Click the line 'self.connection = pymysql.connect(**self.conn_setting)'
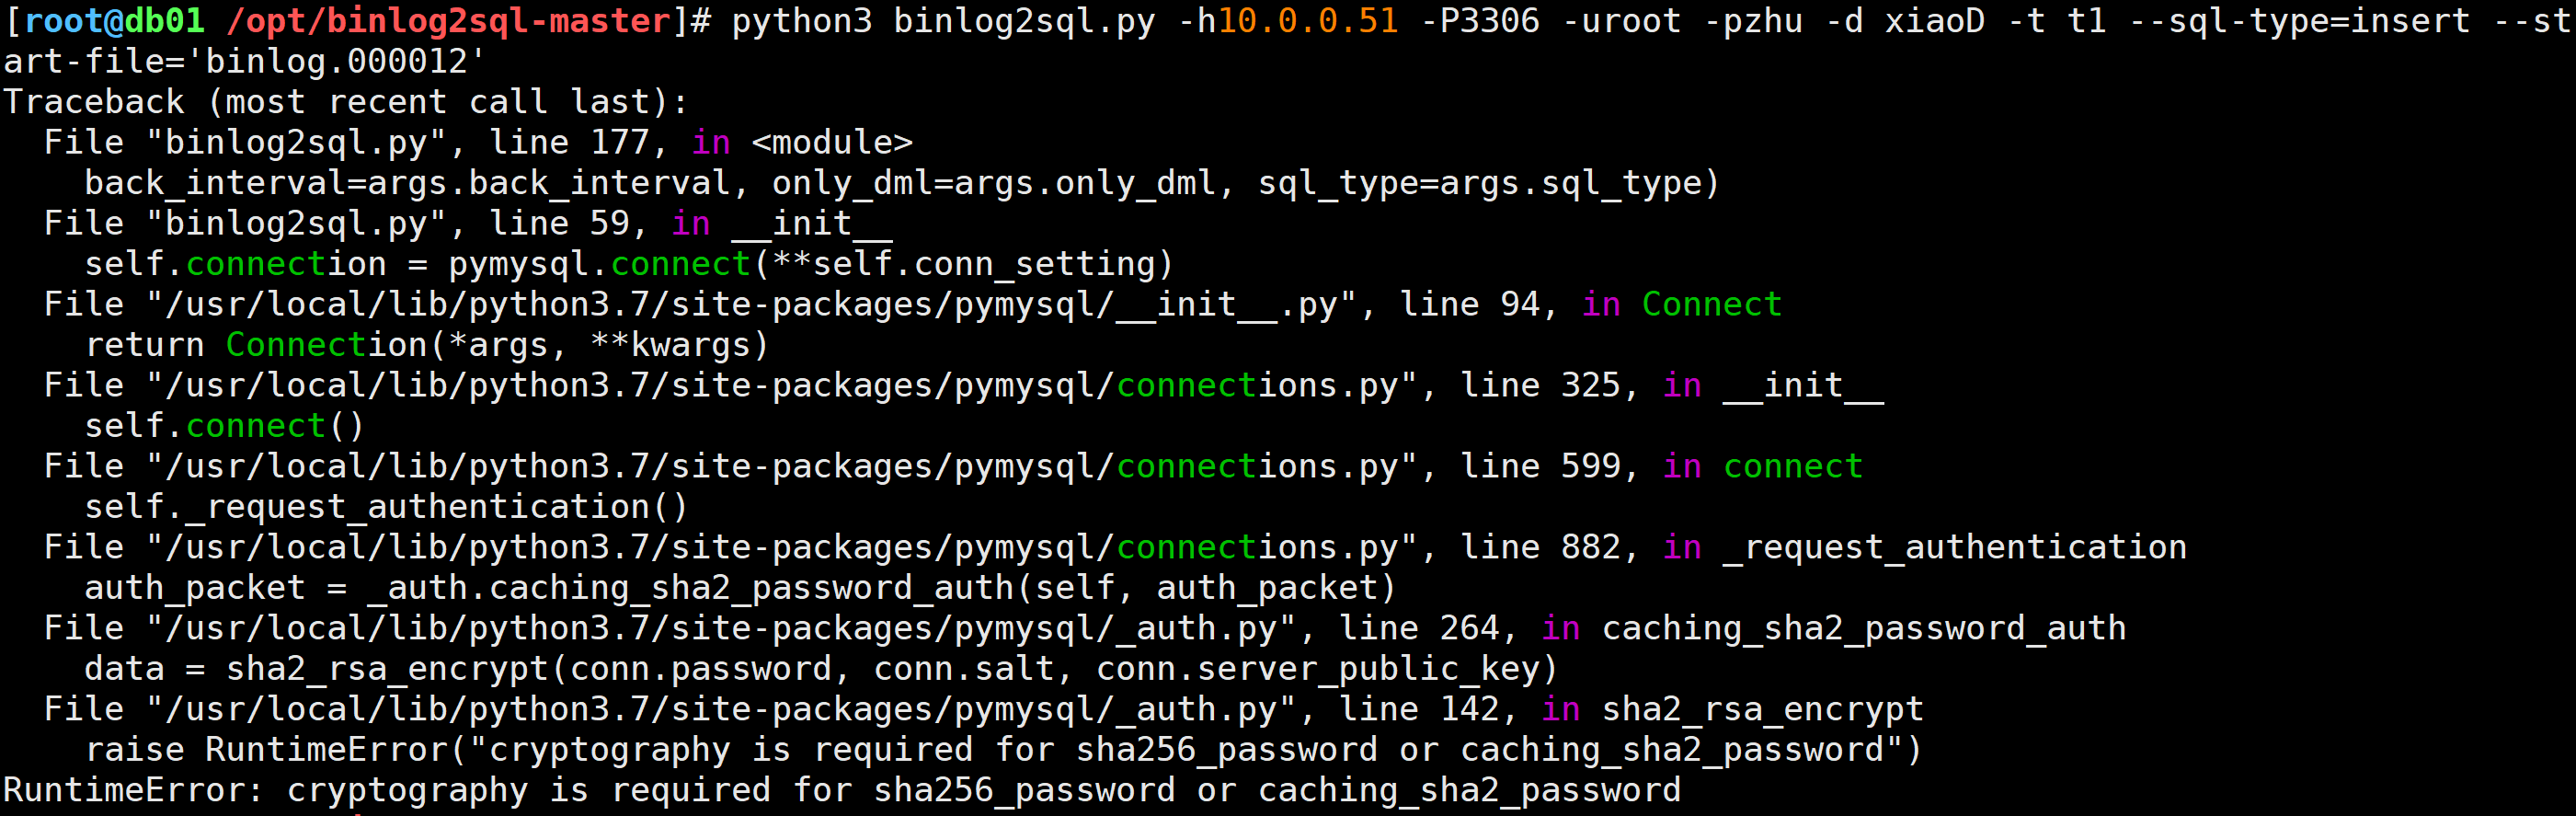Screen dimensions: 2576x816 click(x=629, y=264)
